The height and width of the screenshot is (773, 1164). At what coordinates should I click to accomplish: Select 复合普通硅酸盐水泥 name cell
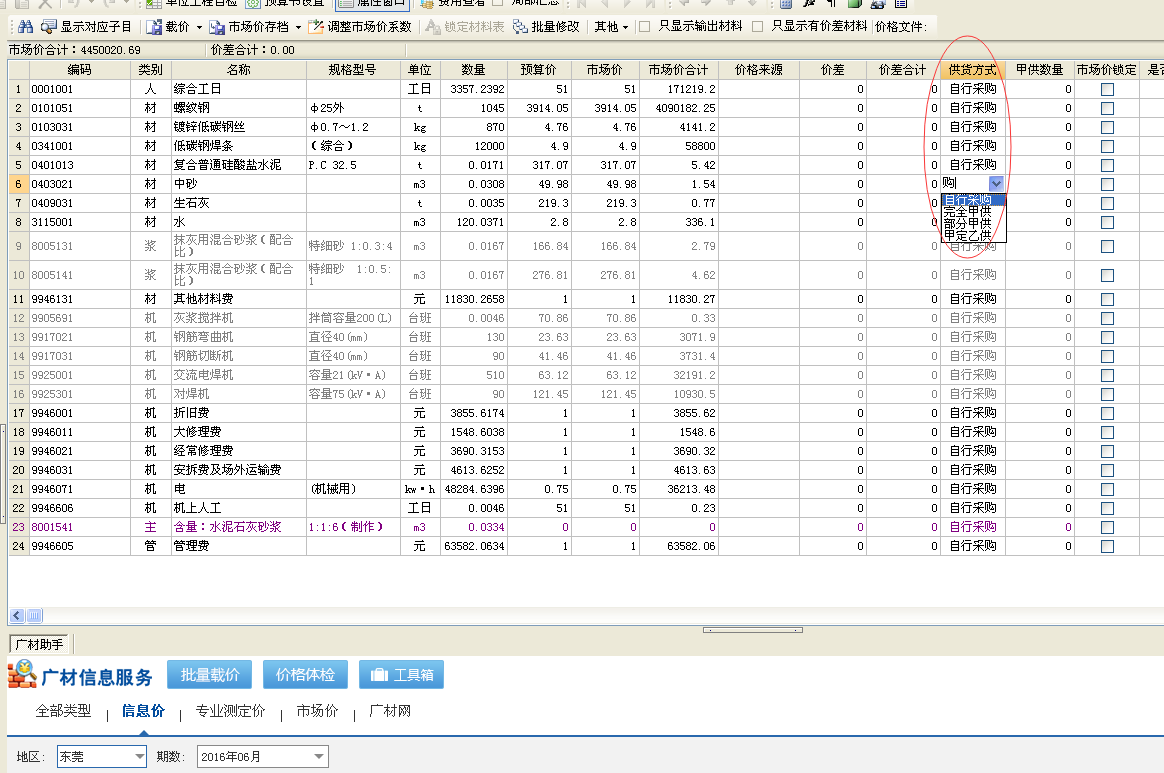[x=238, y=165]
